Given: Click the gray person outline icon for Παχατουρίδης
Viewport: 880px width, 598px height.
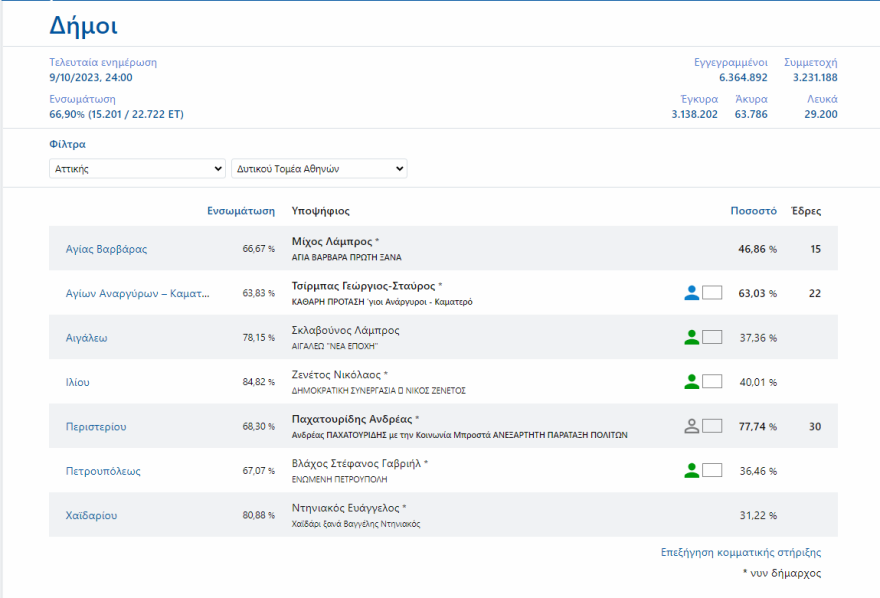Looking at the screenshot, I should coord(691,426).
